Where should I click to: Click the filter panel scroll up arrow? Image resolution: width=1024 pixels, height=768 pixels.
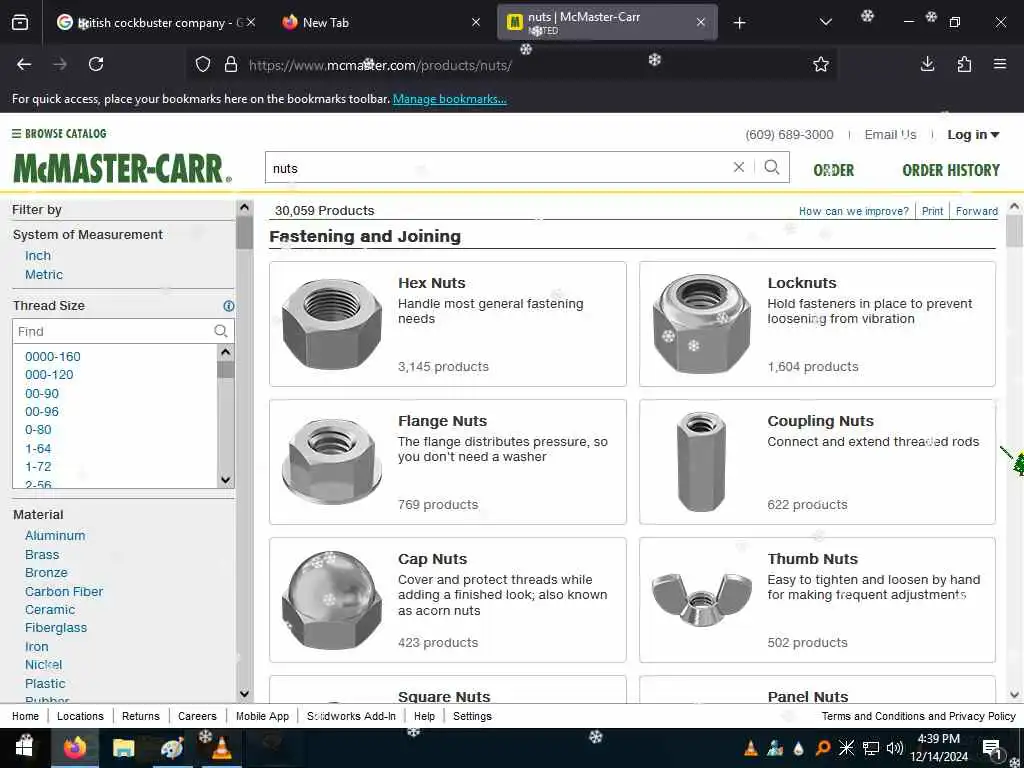(x=244, y=208)
